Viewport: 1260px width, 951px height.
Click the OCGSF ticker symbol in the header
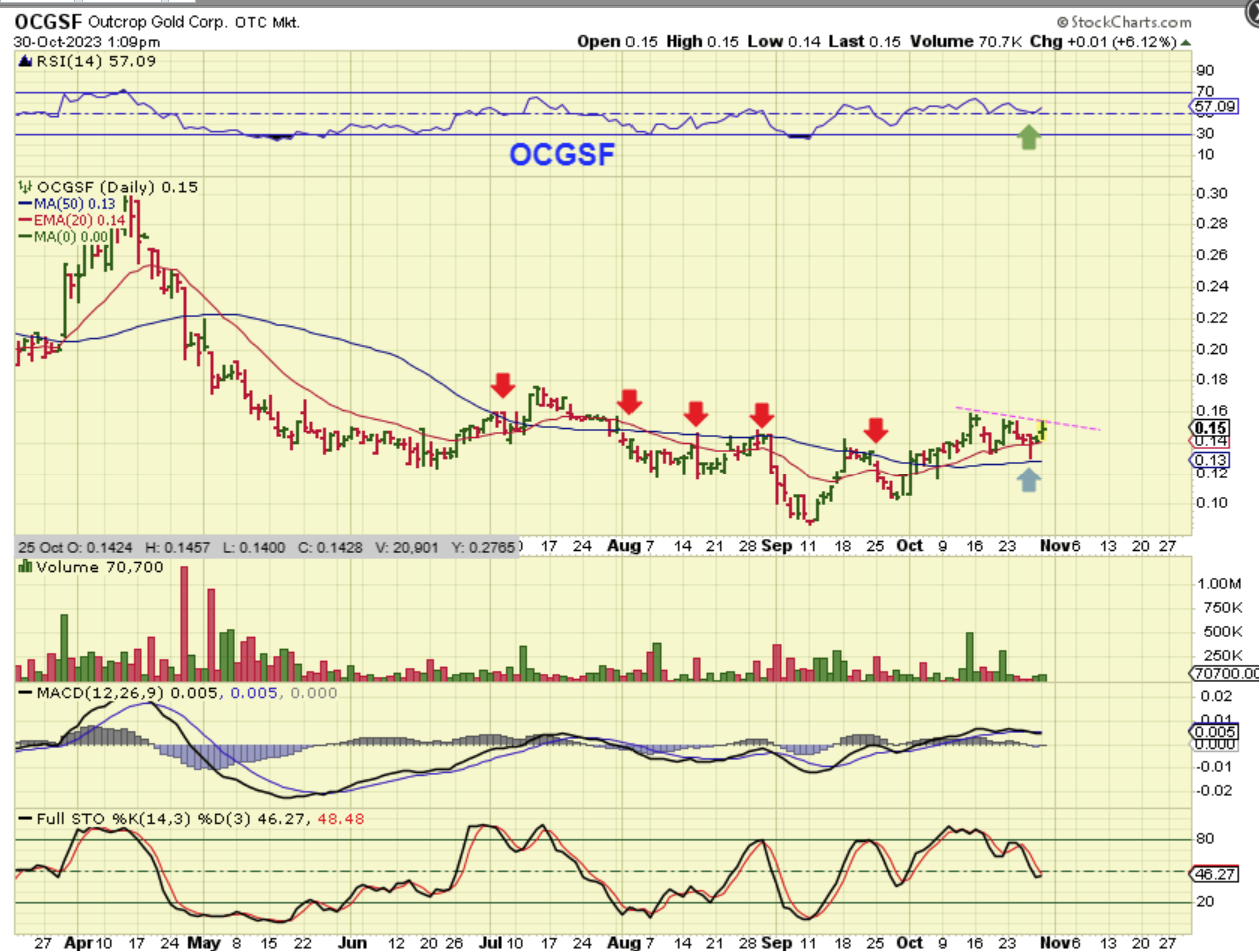point(48,22)
